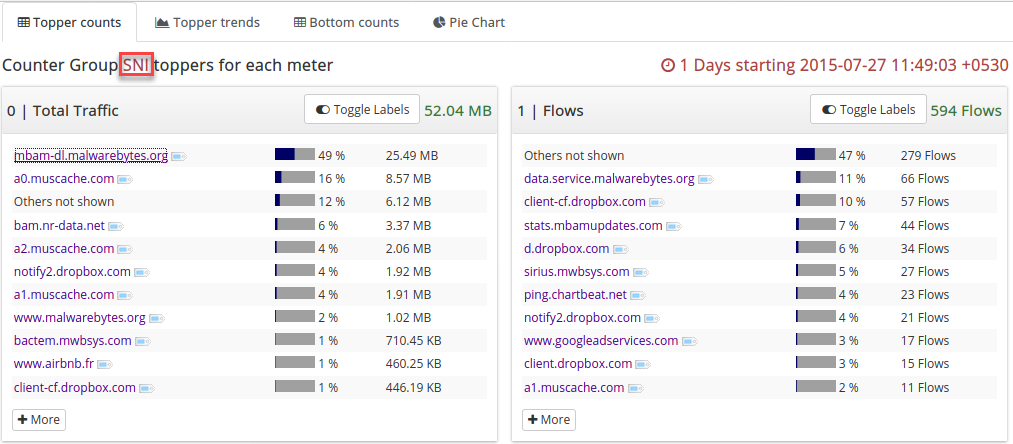Open the a2.muscache.com link
Viewport: 1013px width, 444px height.
(64, 249)
